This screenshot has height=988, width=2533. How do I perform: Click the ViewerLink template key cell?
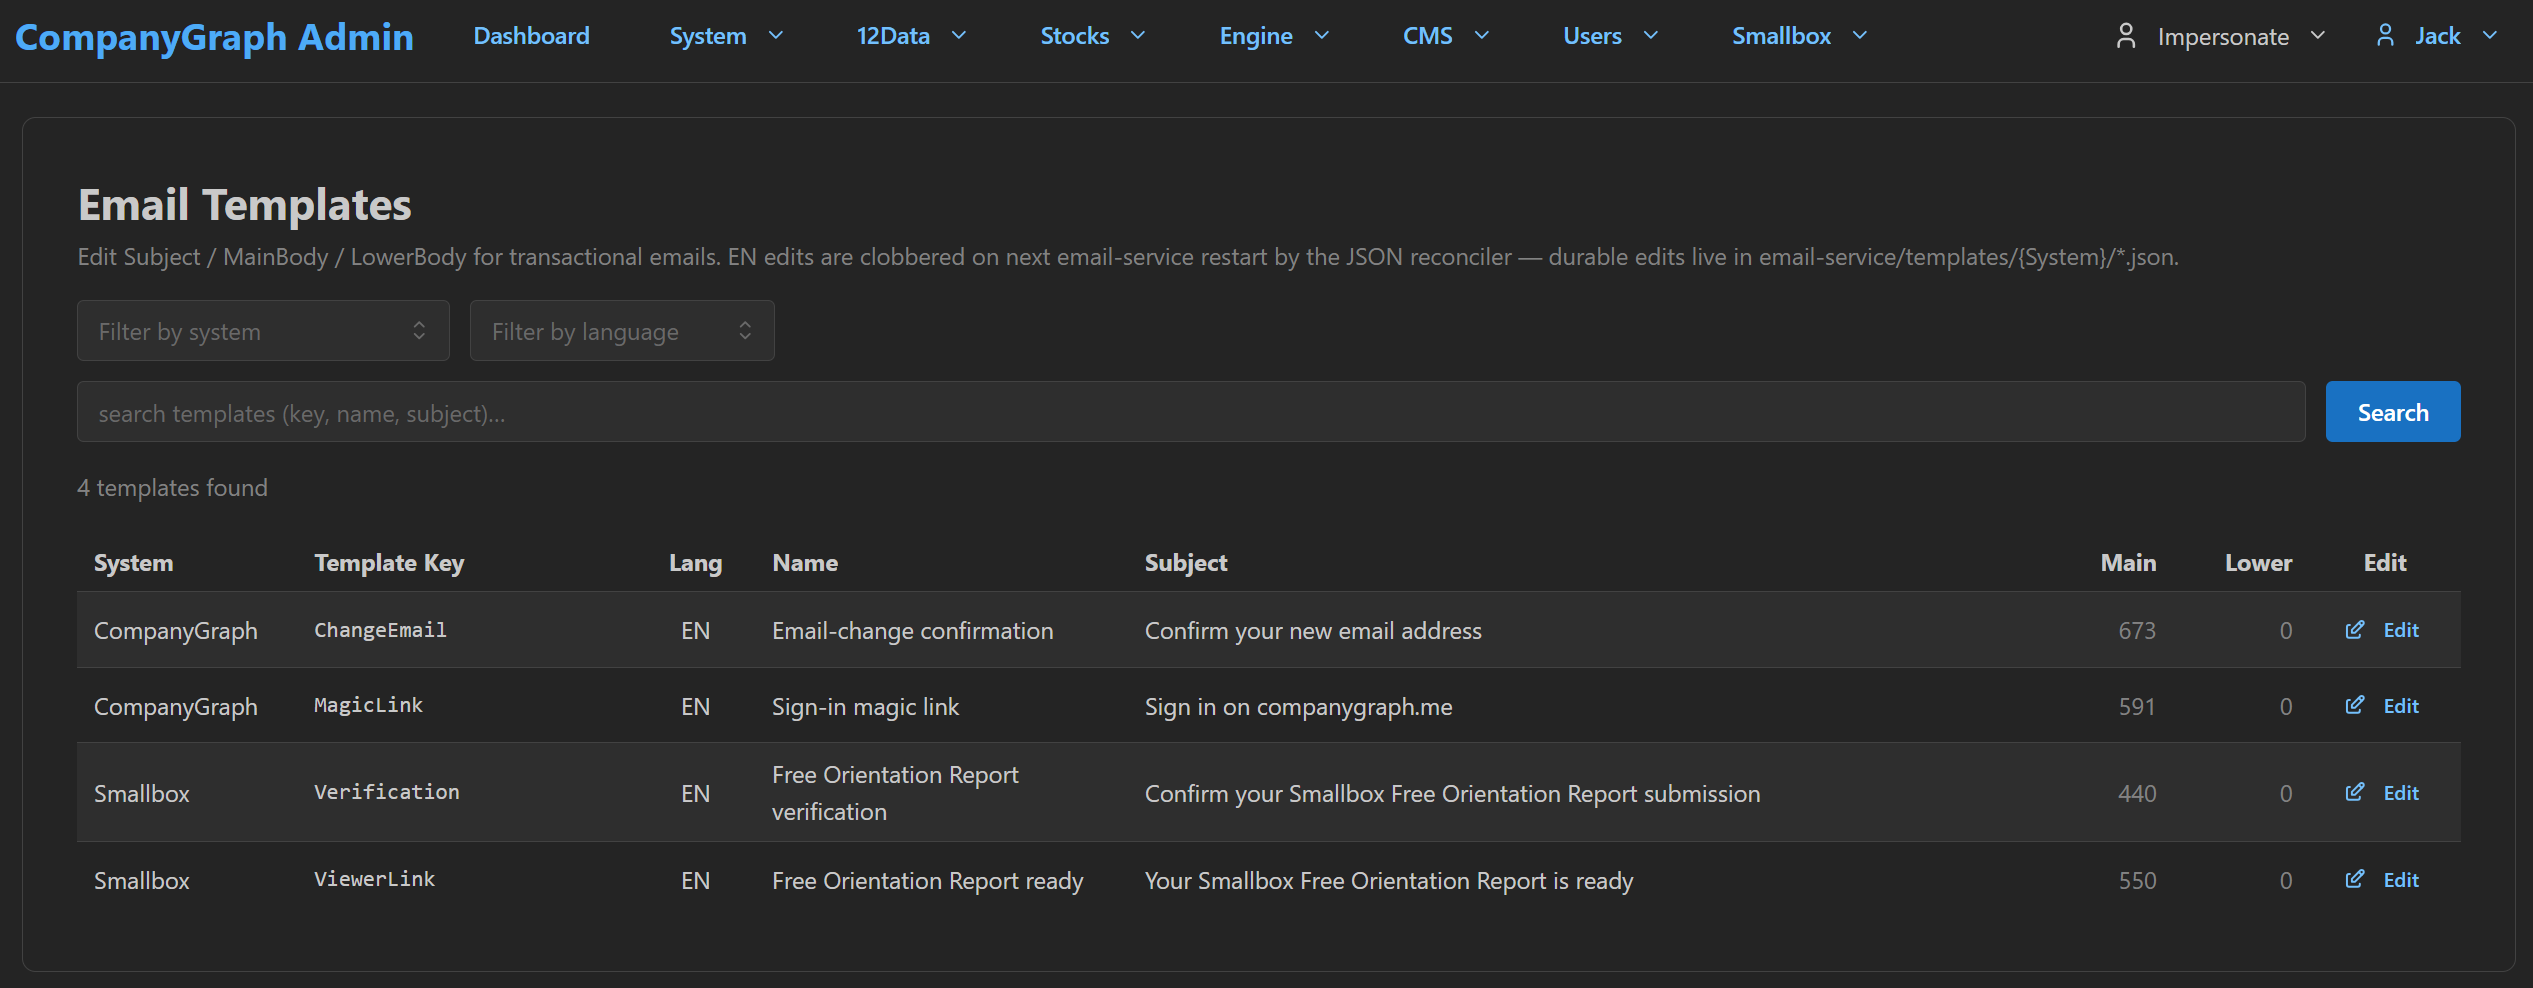(x=374, y=879)
